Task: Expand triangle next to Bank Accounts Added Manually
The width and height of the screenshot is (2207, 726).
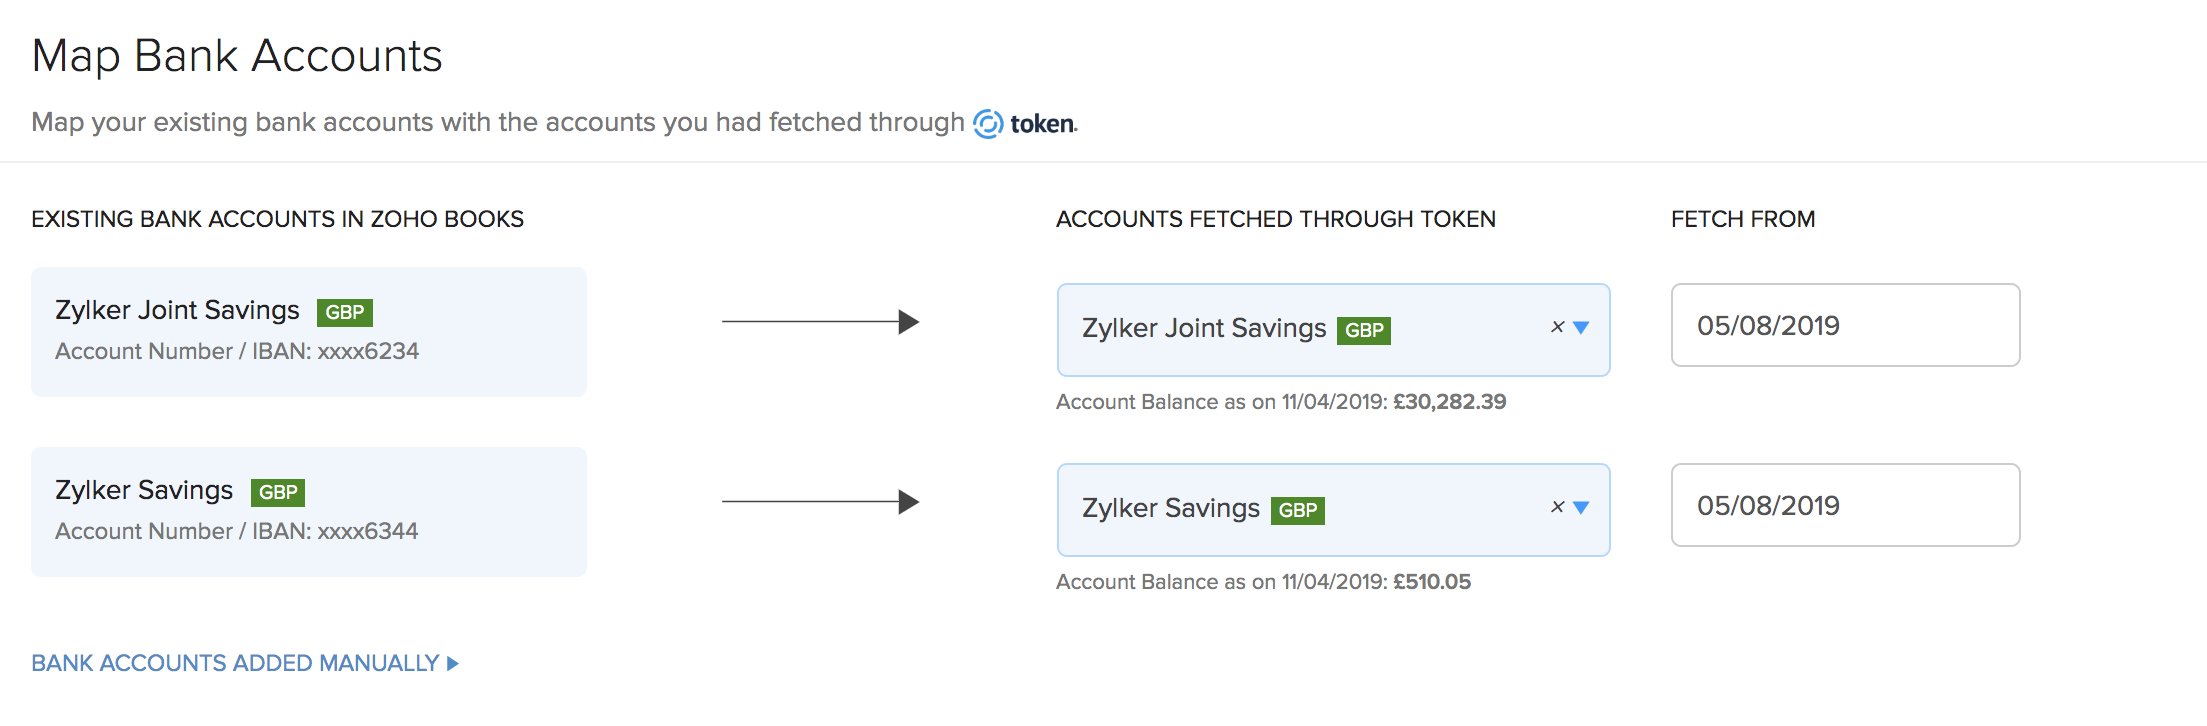Action: point(453,663)
